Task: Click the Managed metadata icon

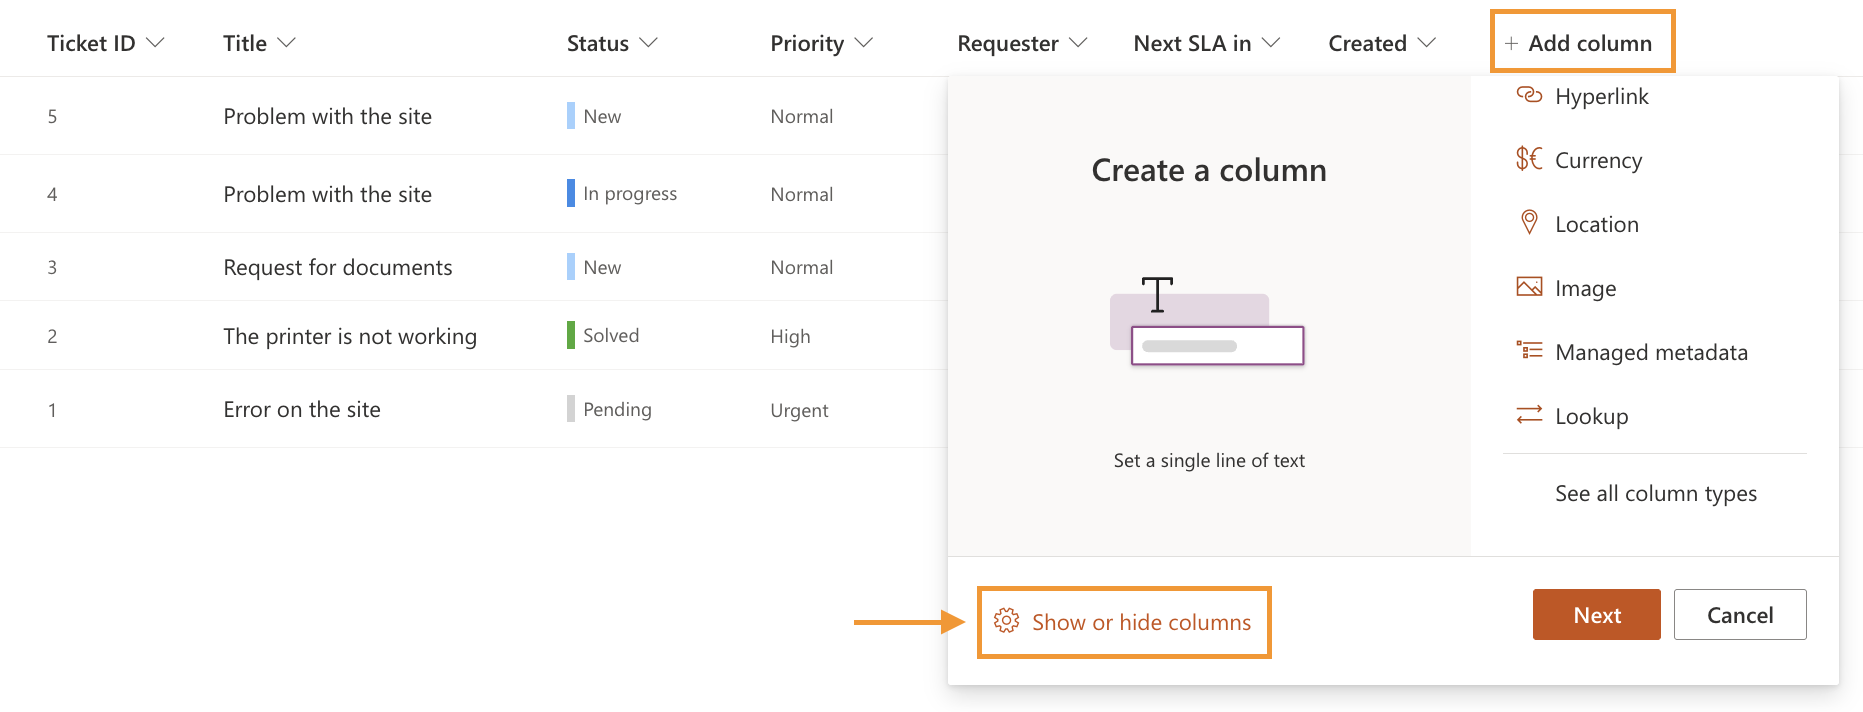Action: coord(1528,351)
